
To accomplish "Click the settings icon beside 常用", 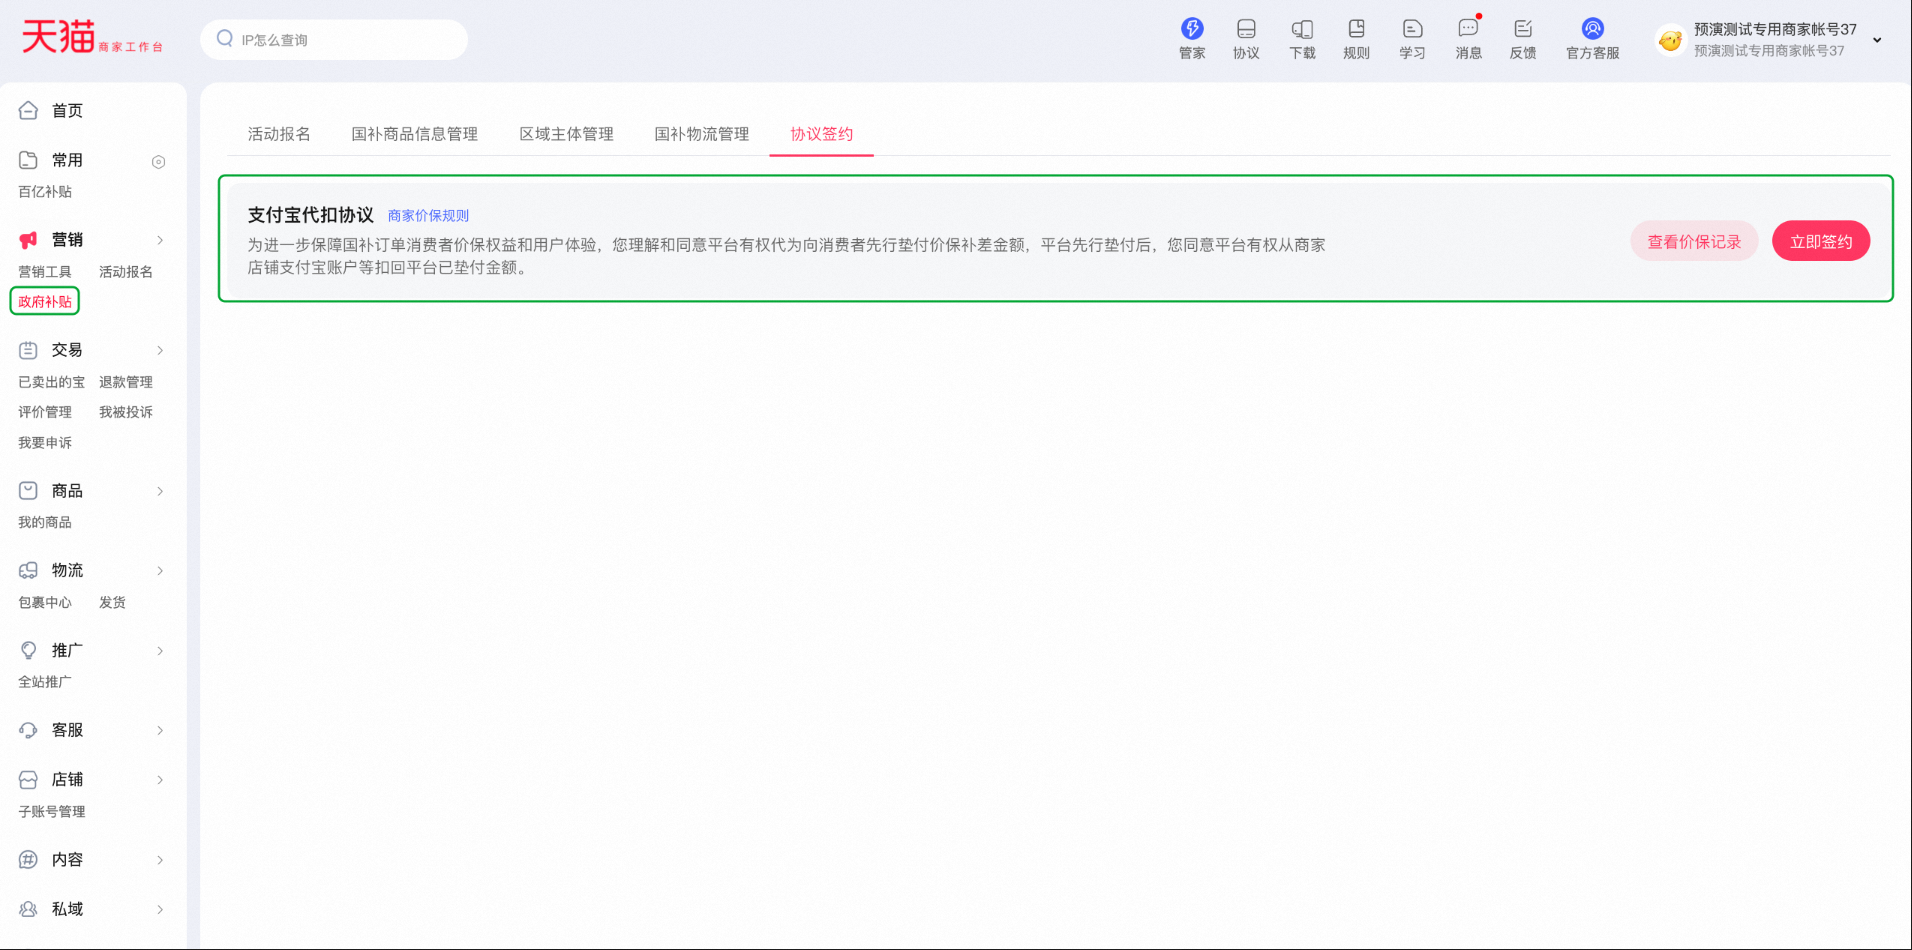I will [158, 162].
